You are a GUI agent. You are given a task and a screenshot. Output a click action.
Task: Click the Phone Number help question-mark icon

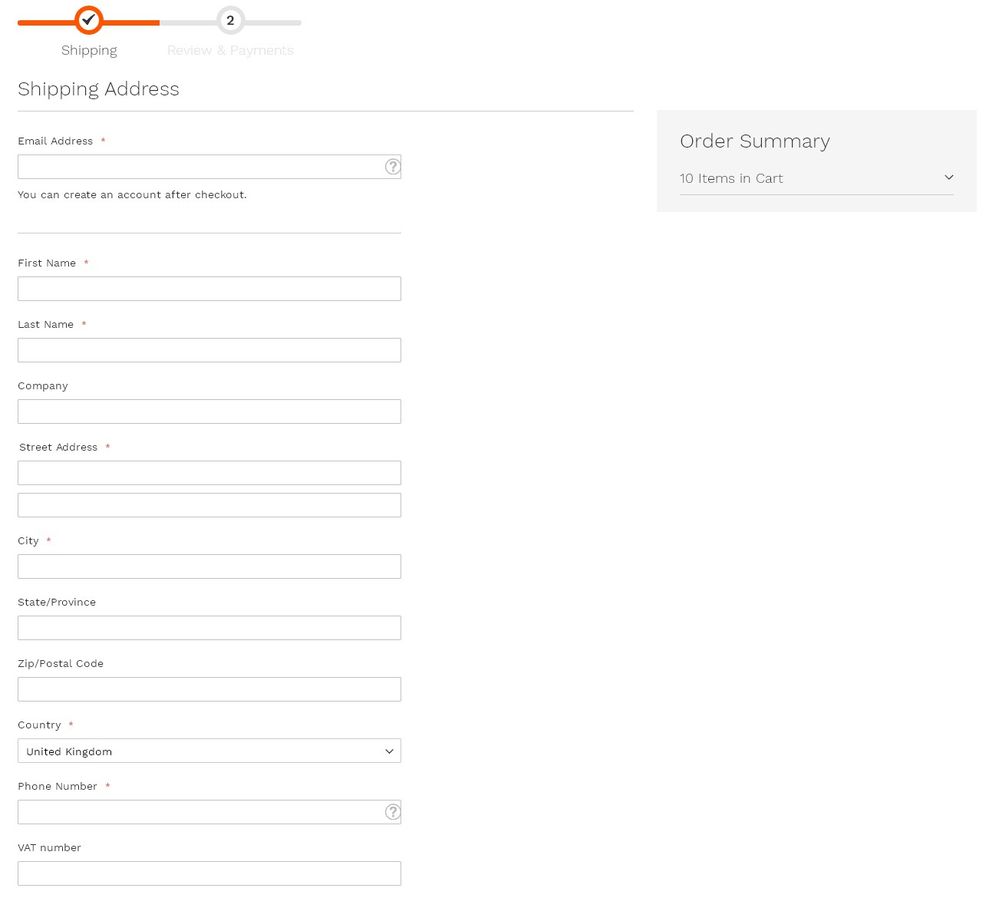click(393, 812)
